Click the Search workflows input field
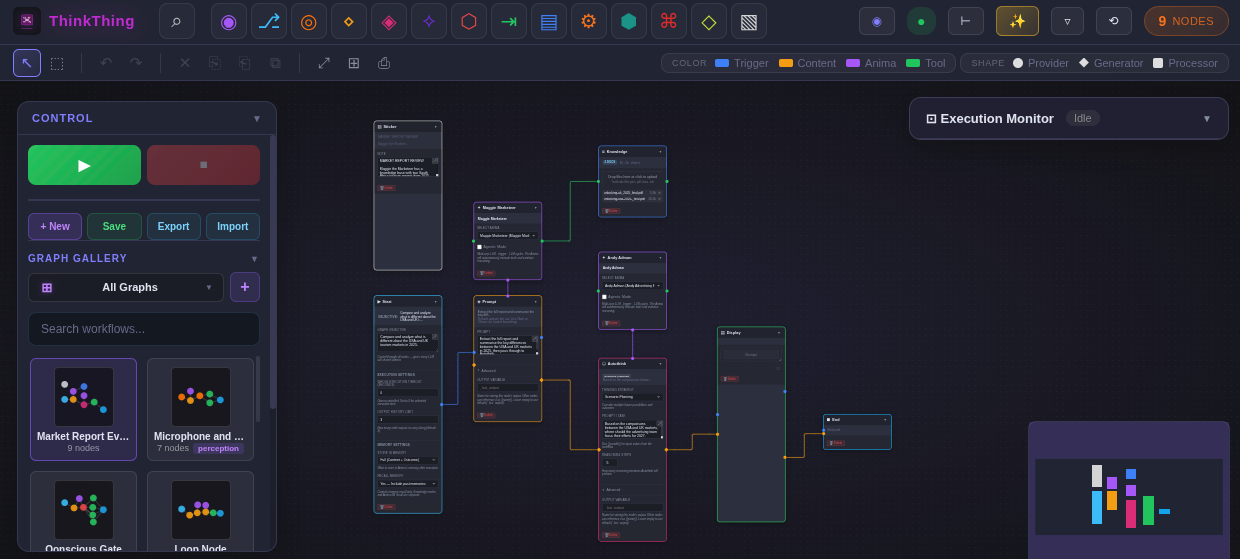Screen dimensions: 1240x559 pyautogui.click(x=144, y=329)
